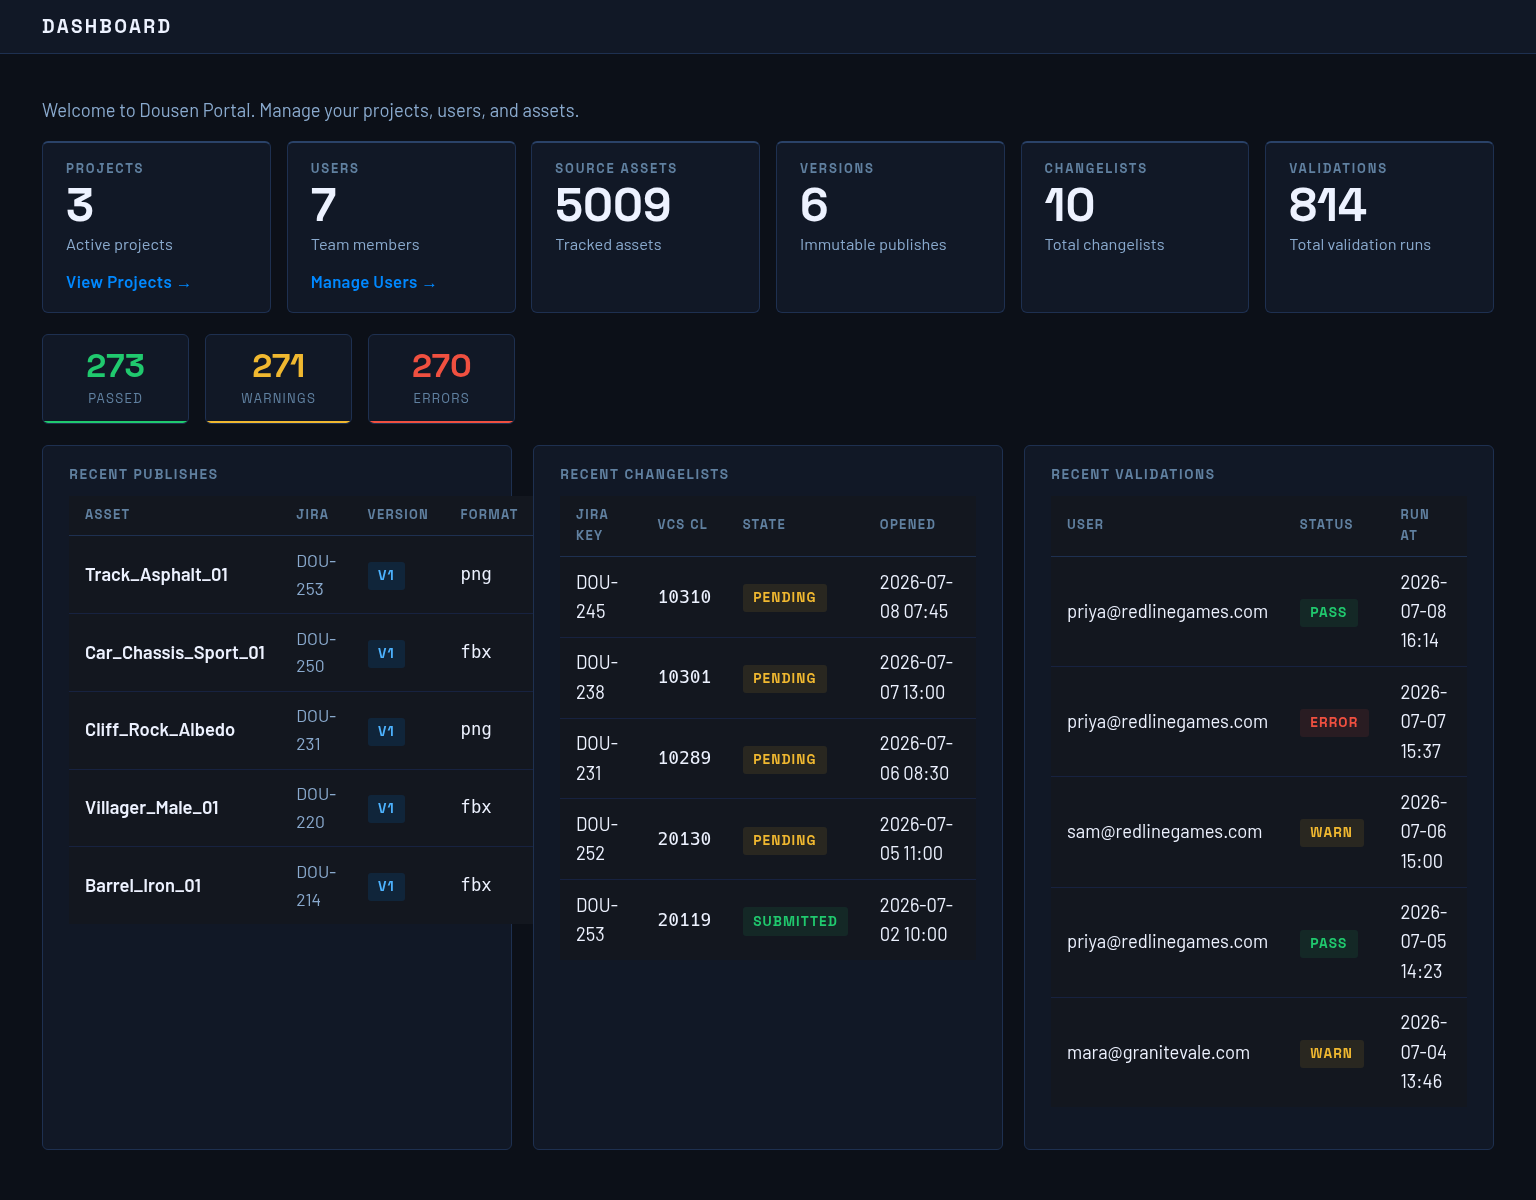The image size is (1536, 1200).
Task: Click priya@redlinegames.com on the Error row
Action: pos(1167,722)
